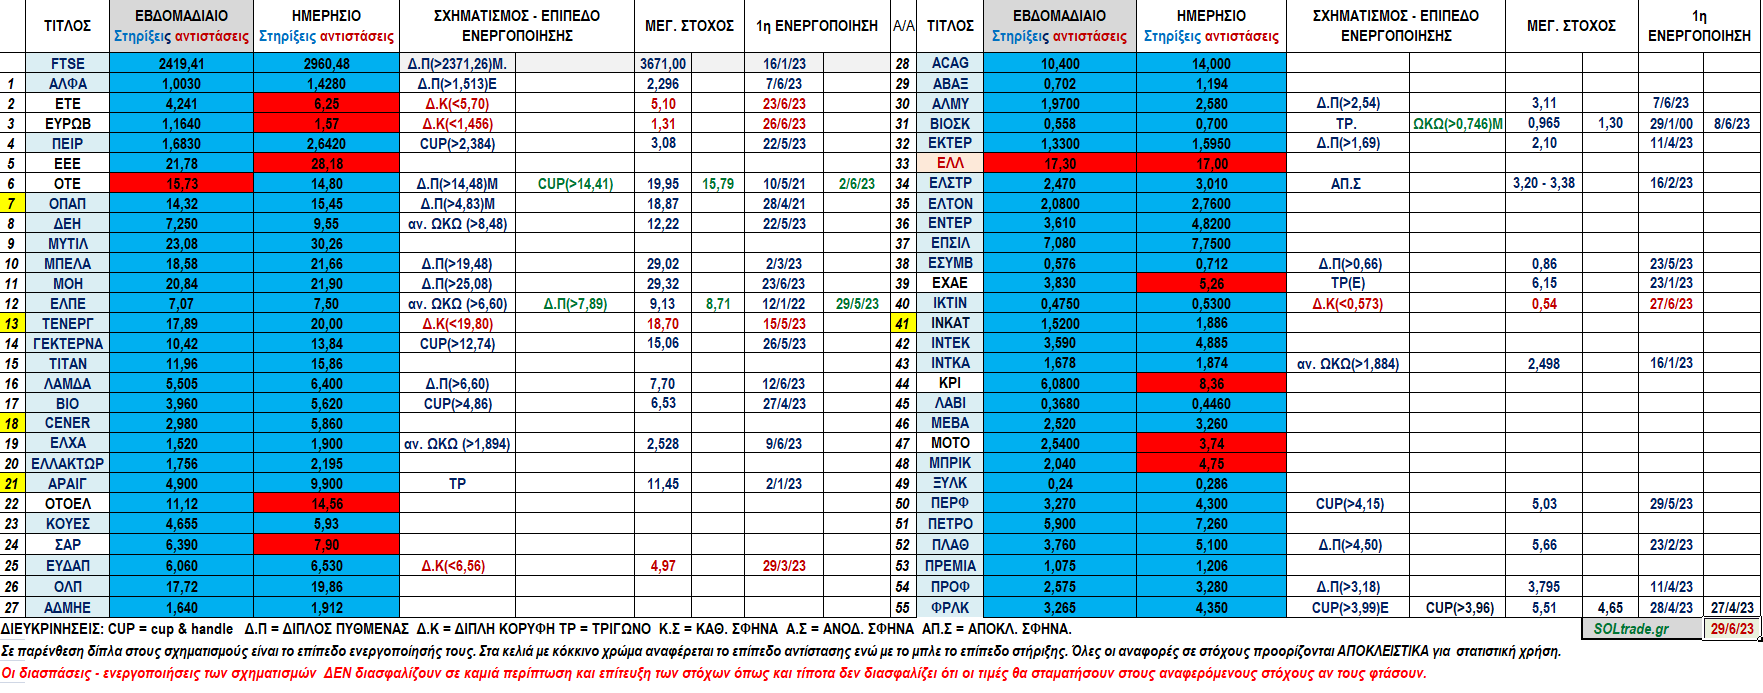Click ΕΛΣΤΡ target range 3,20 - 3,38
The width and height of the screenshot is (1763, 693).
[x=1544, y=184]
